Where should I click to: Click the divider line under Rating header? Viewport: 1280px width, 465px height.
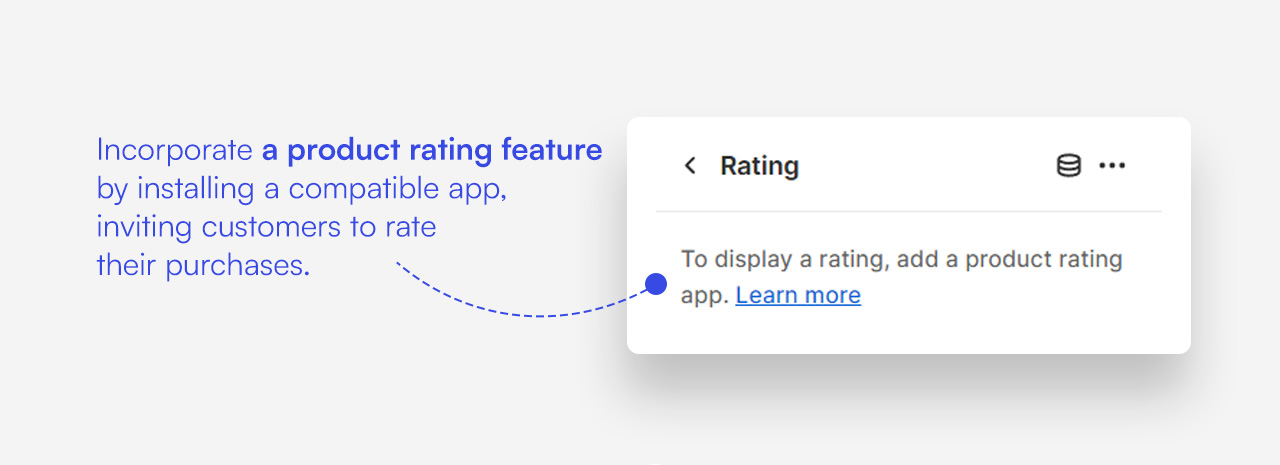908,211
